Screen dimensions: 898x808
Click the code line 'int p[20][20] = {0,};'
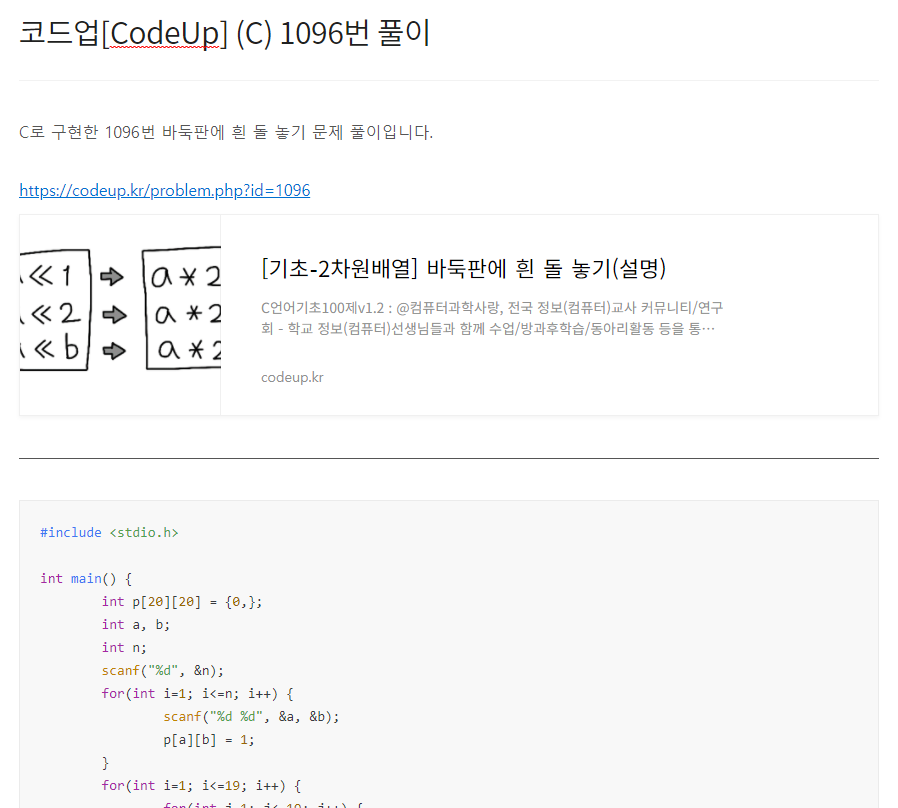coord(182,602)
